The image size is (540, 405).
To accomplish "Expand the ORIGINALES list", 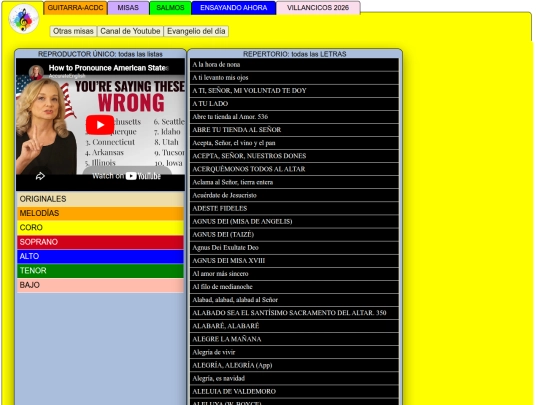I will [x=100, y=199].
